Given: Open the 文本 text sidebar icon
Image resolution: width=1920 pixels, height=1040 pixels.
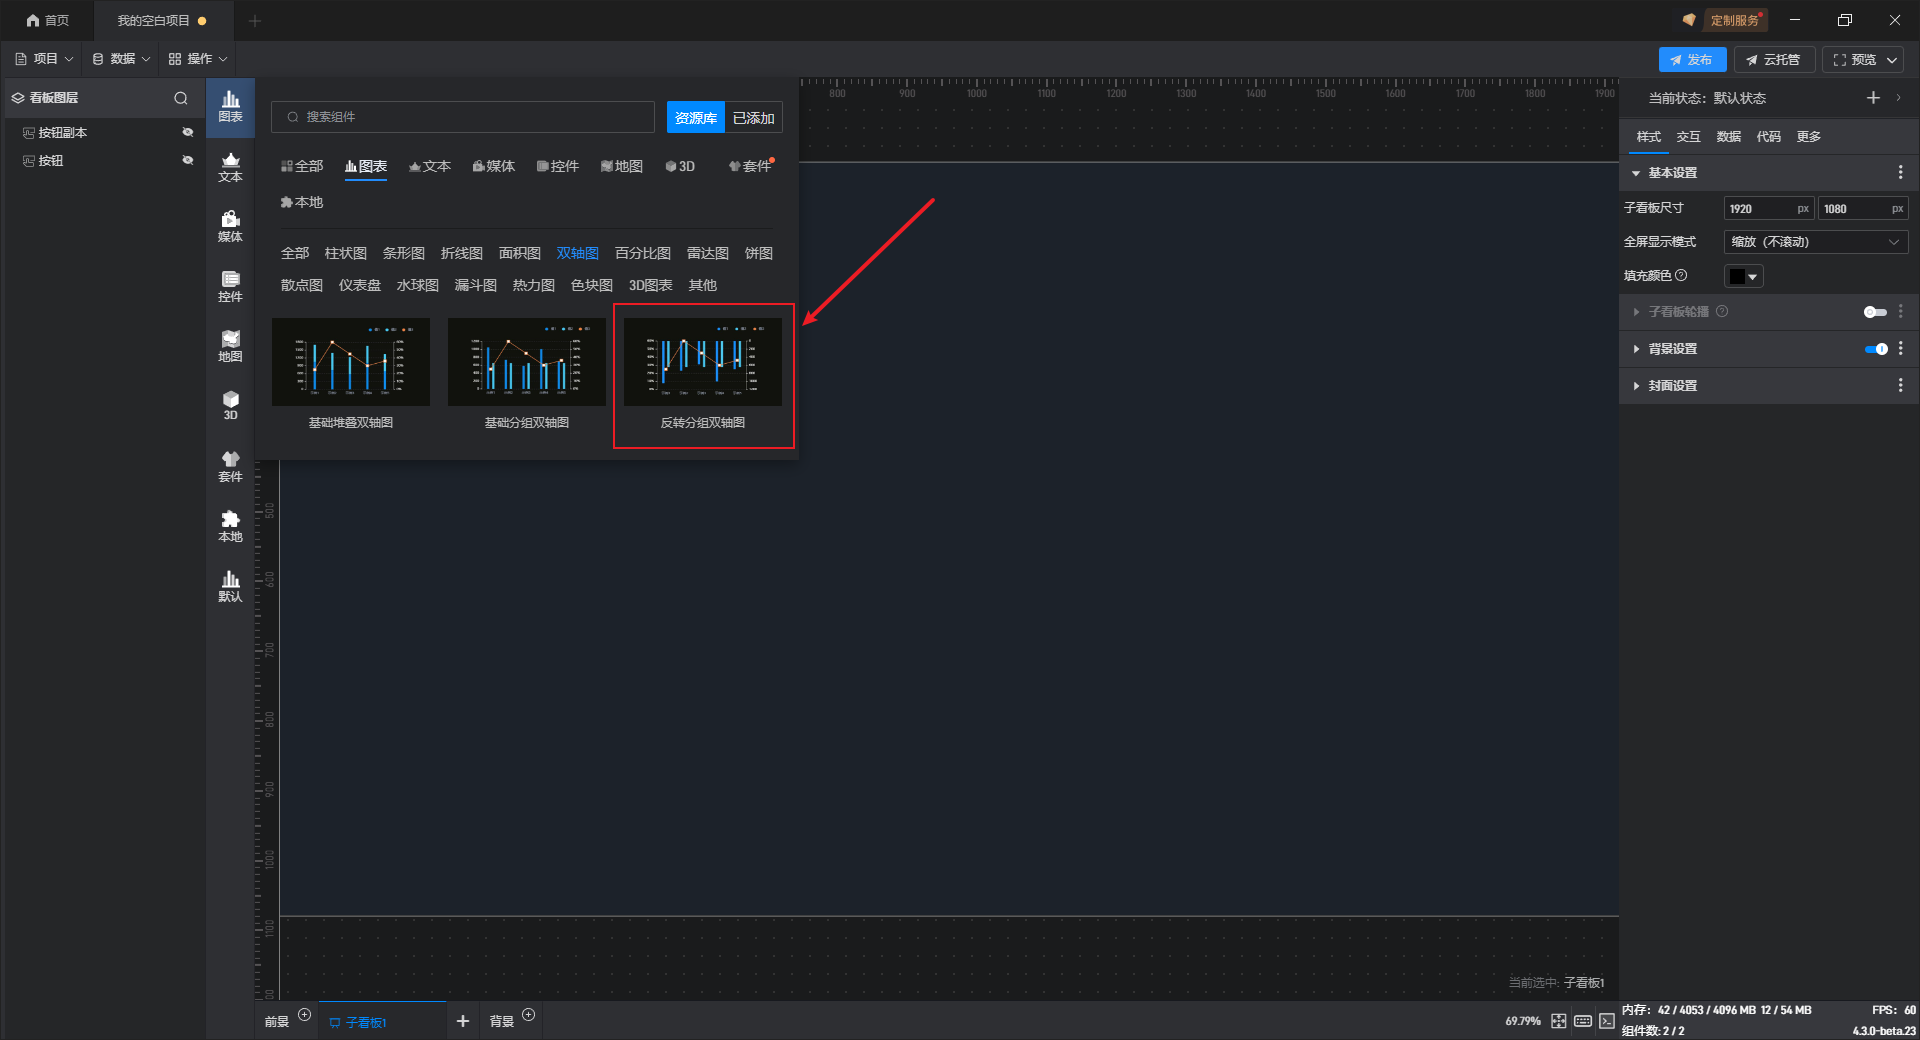Looking at the screenshot, I should [x=230, y=167].
